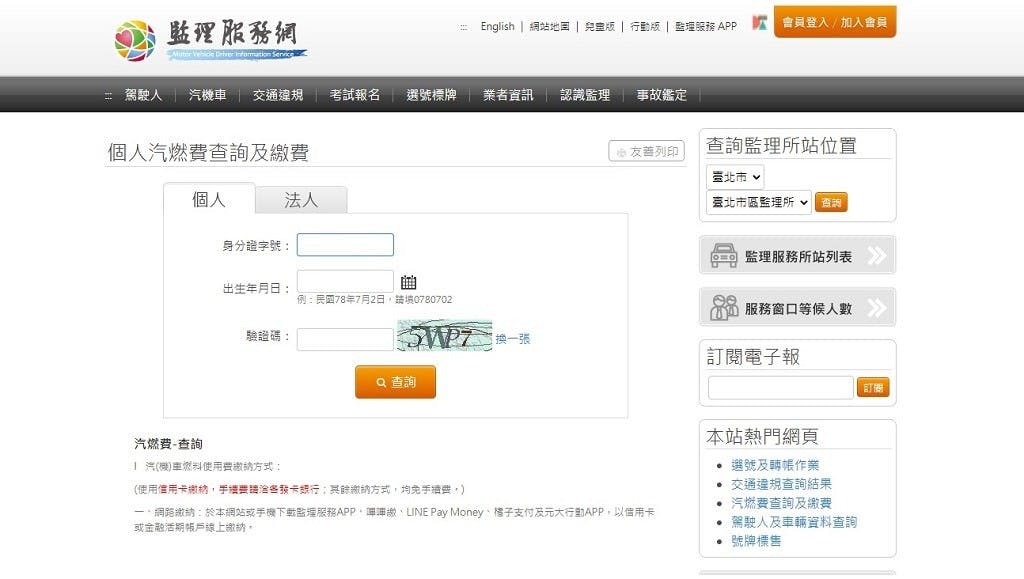Image resolution: width=1024 pixels, height=579 pixels.
Task: Focus the 出生年月日 input field
Action: (345, 281)
